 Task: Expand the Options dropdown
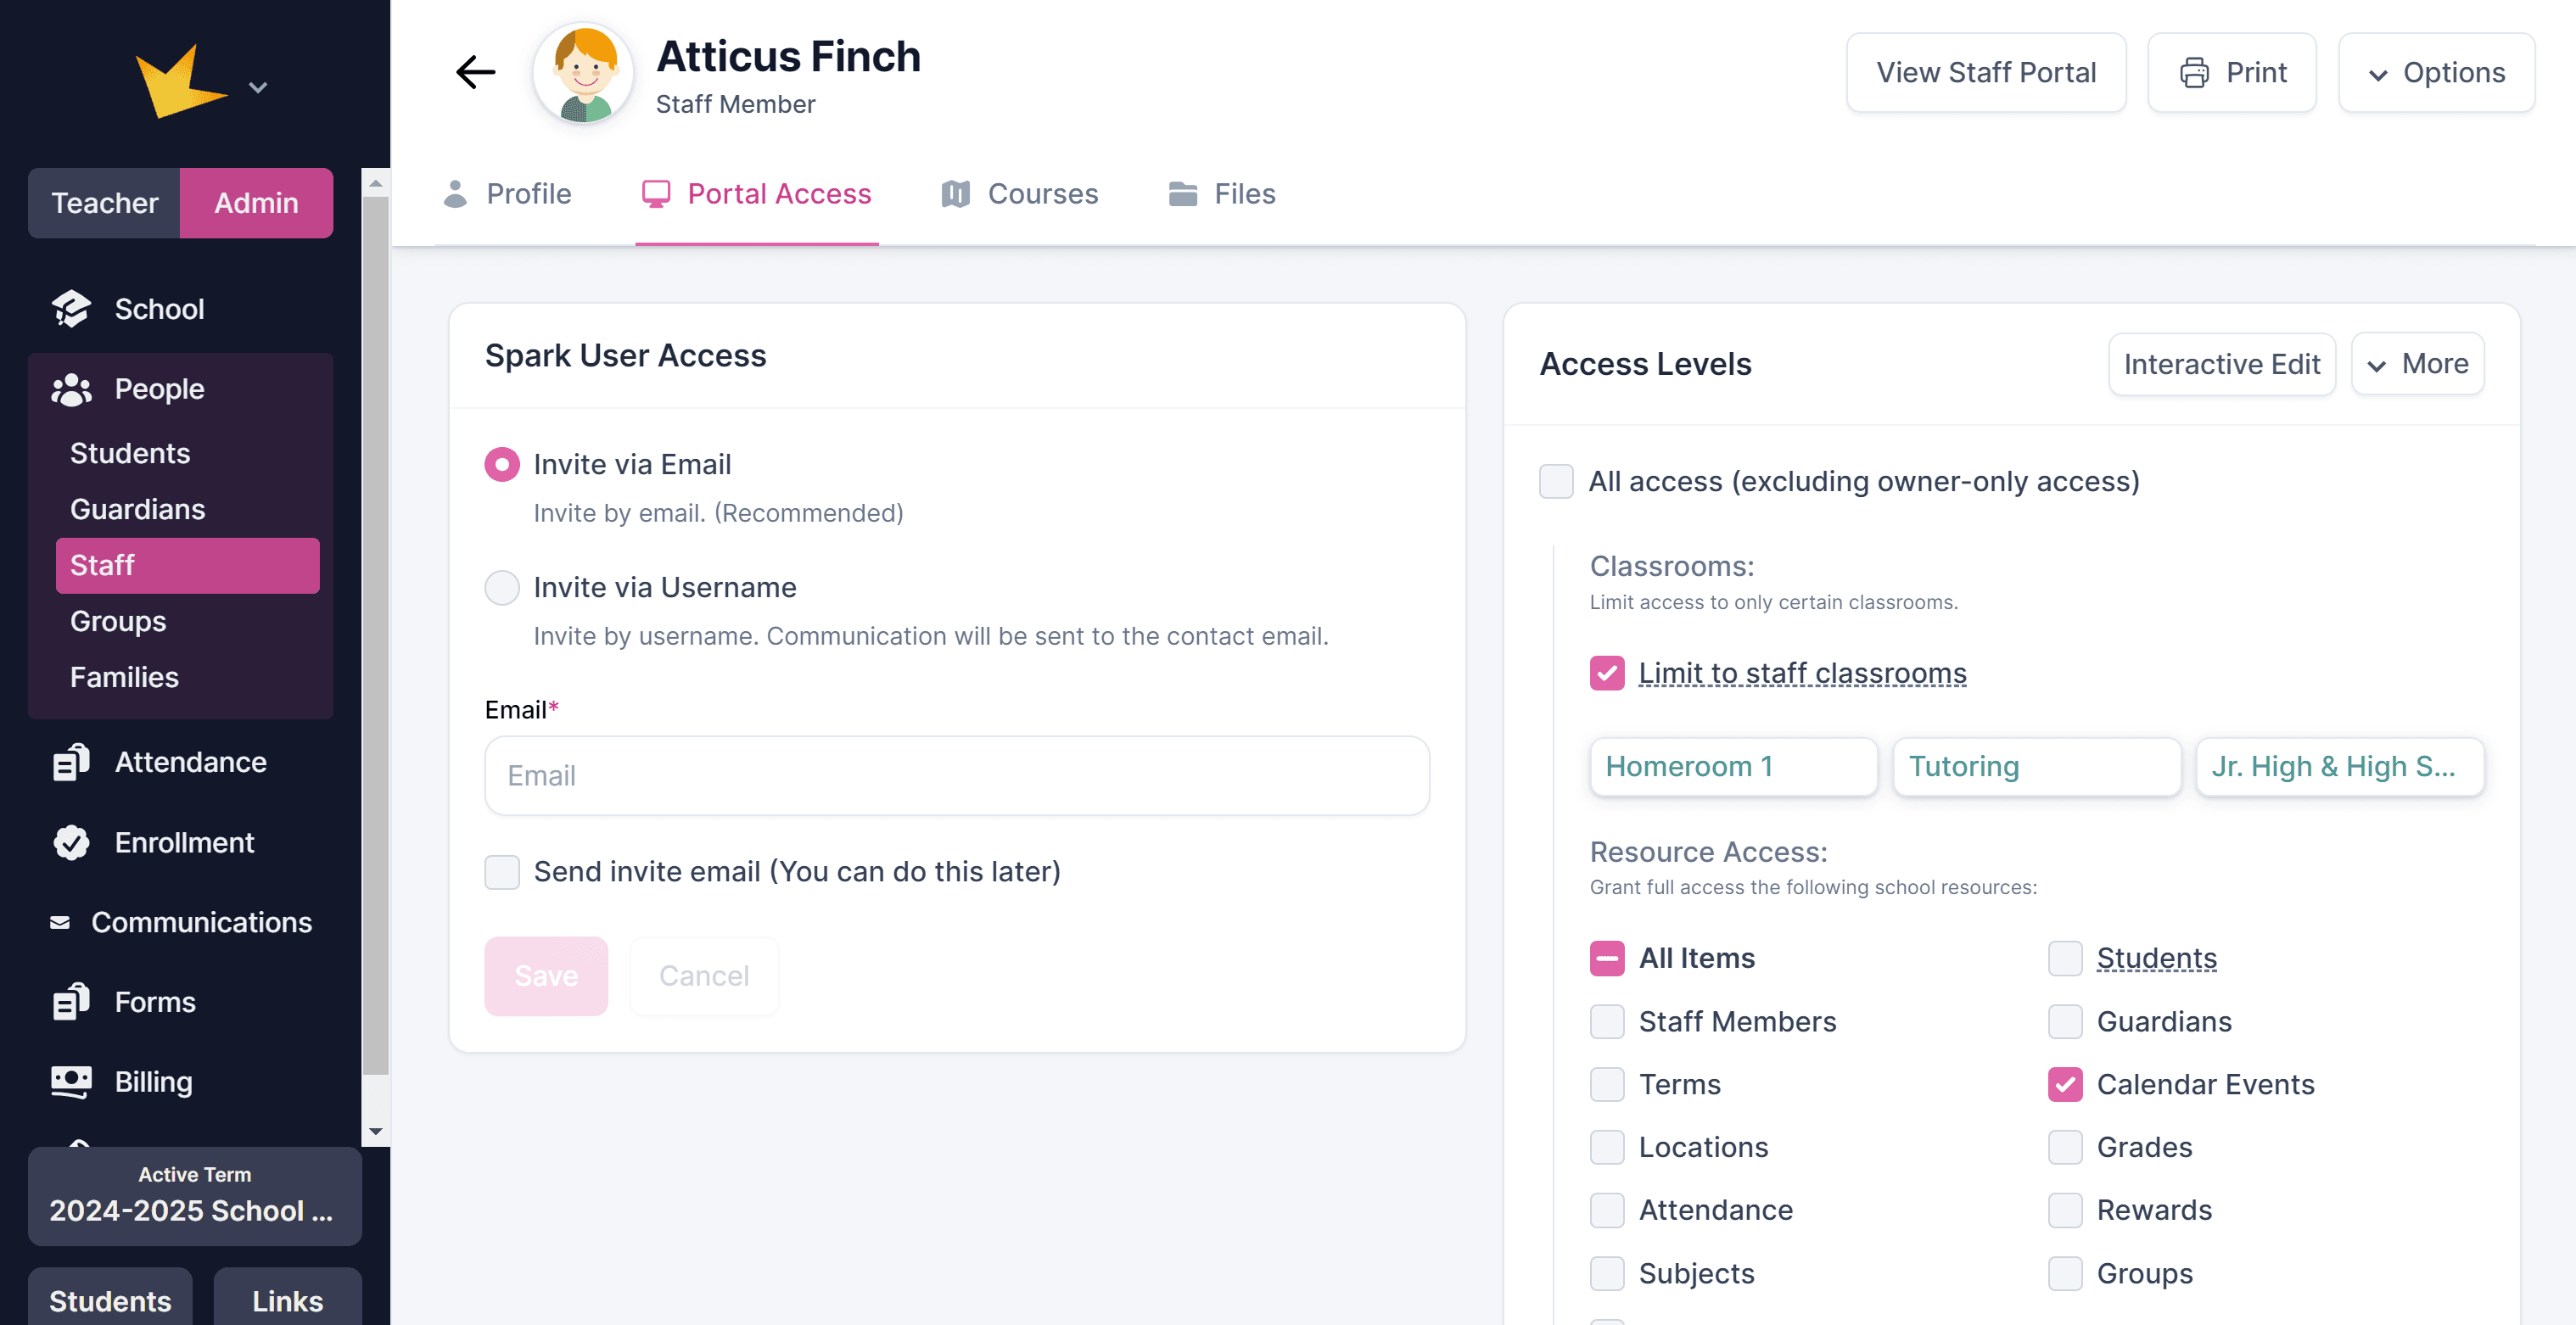point(2436,73)
